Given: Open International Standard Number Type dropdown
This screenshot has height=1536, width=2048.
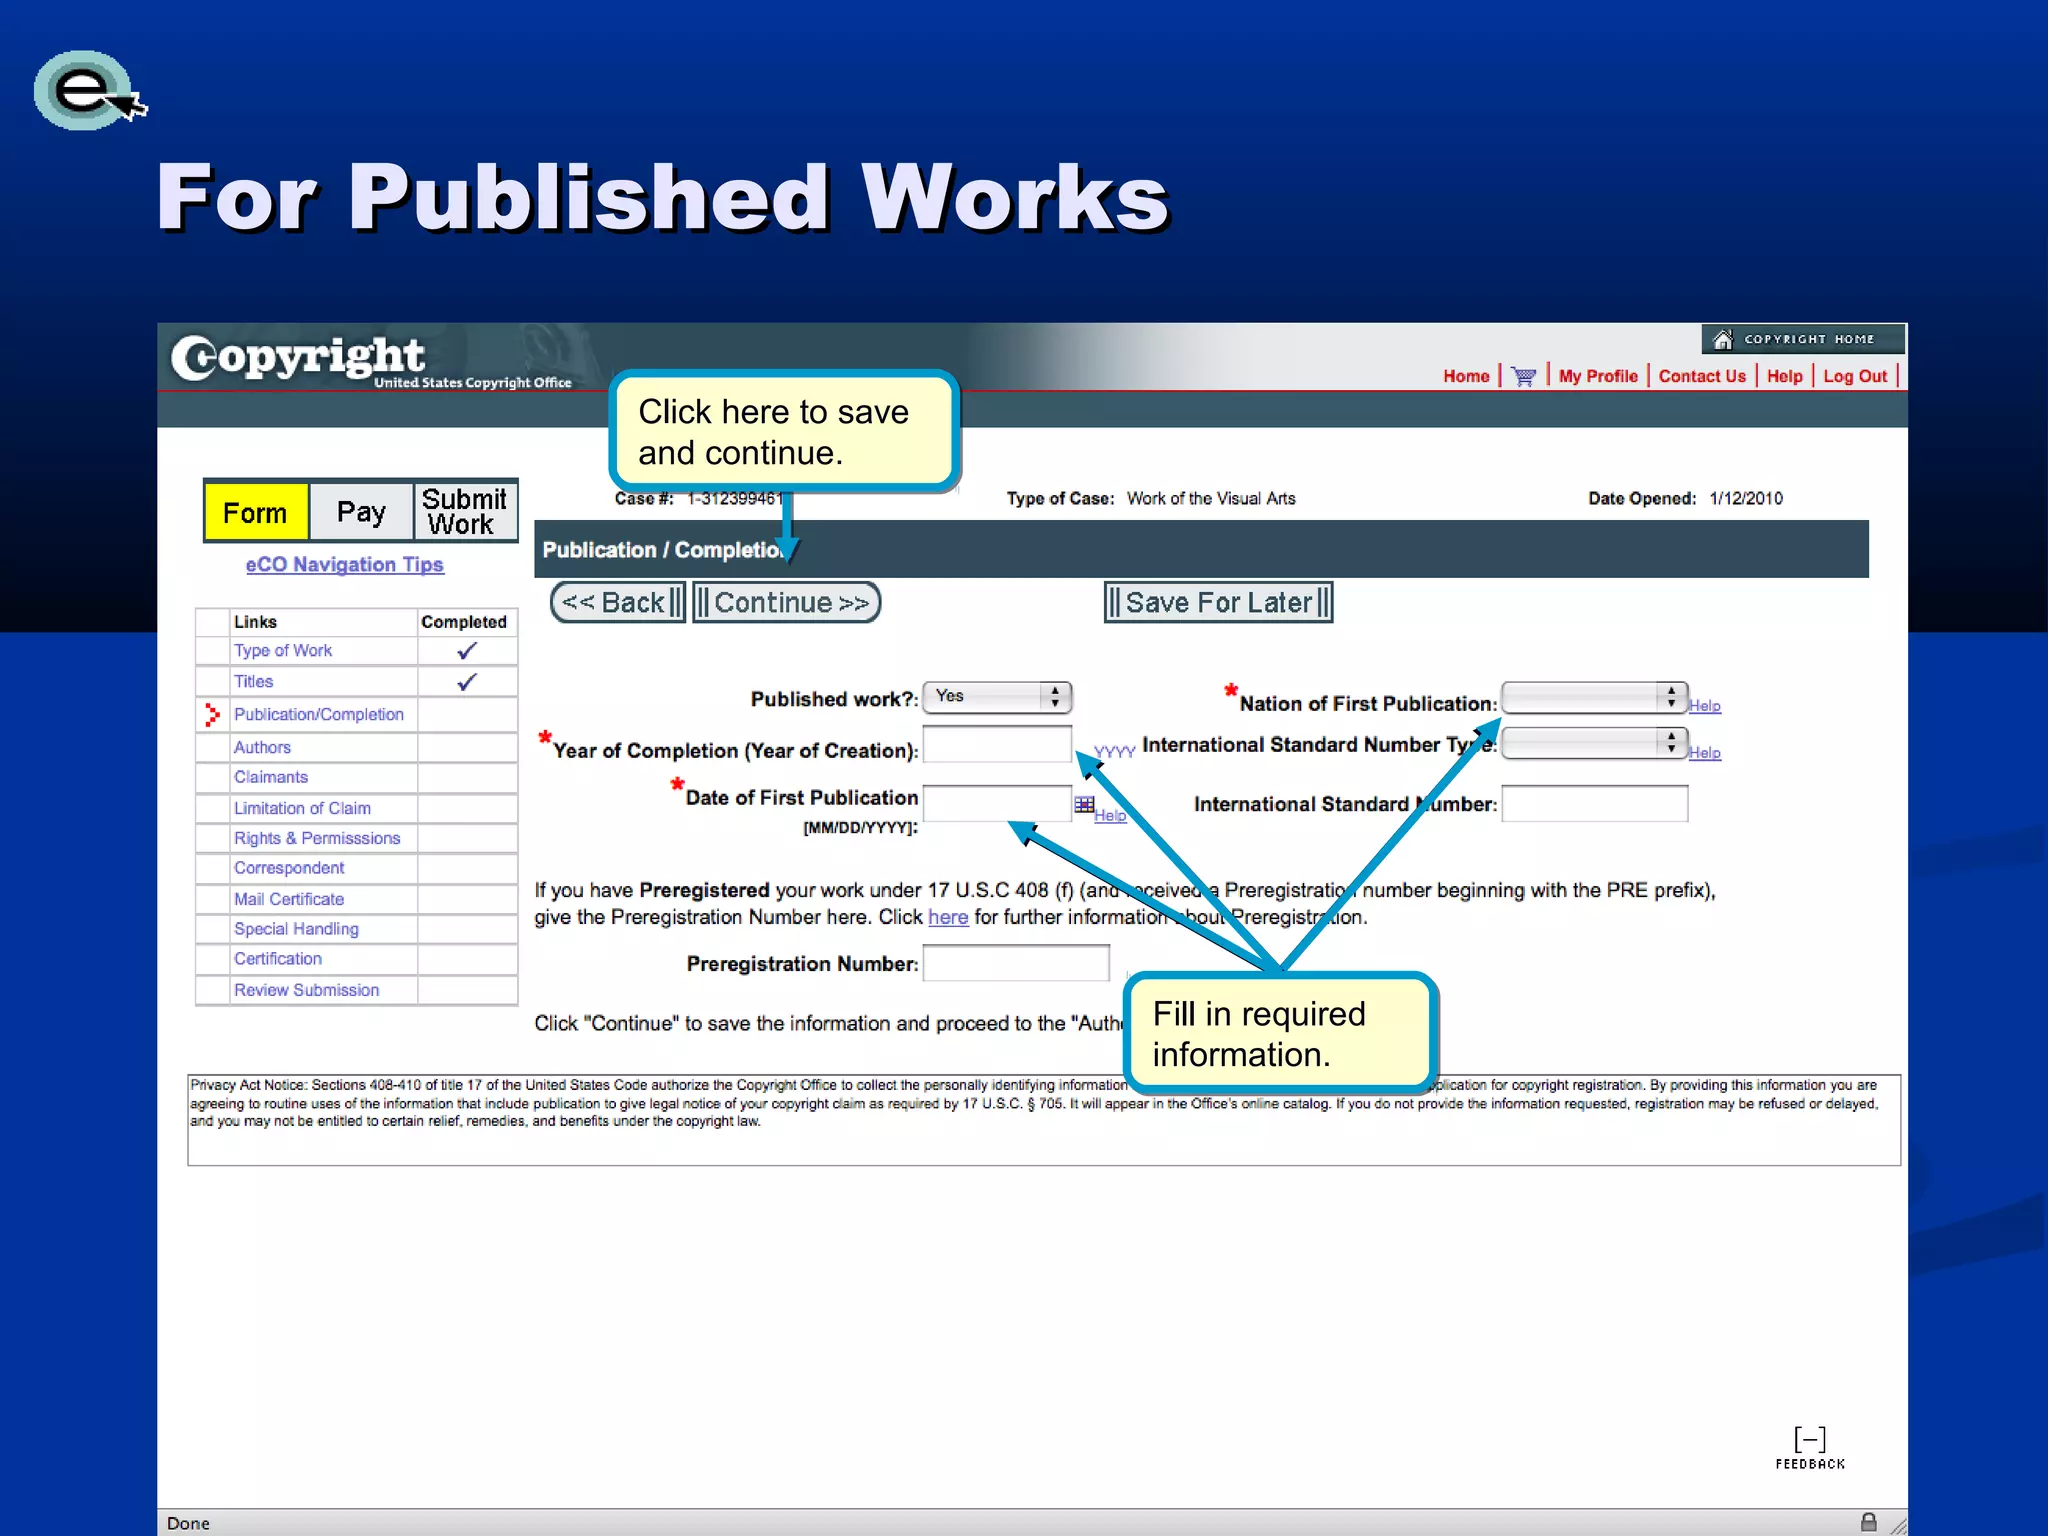Looking at the screenshot, I should 1595,743.
